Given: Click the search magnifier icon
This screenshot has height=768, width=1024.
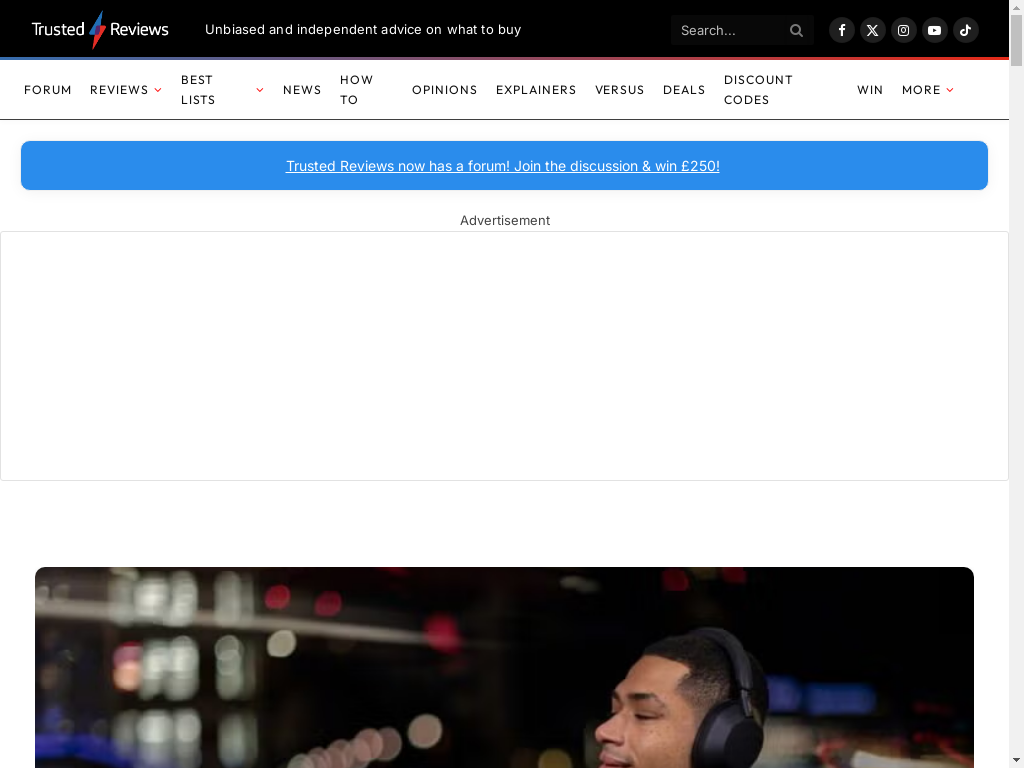Looking at the screenshot, I should coord(796,30).
